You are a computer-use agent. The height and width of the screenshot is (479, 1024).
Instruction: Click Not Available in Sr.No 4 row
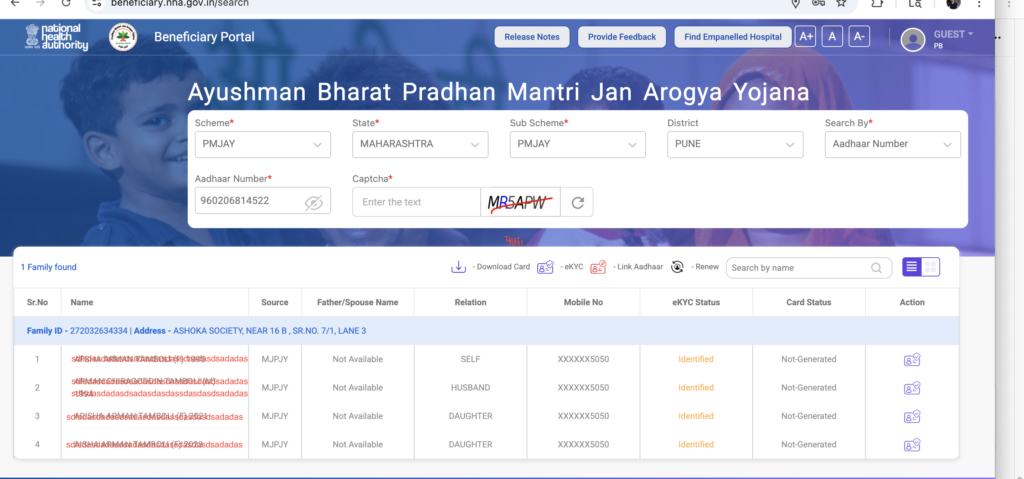click(x=357, y=445)
